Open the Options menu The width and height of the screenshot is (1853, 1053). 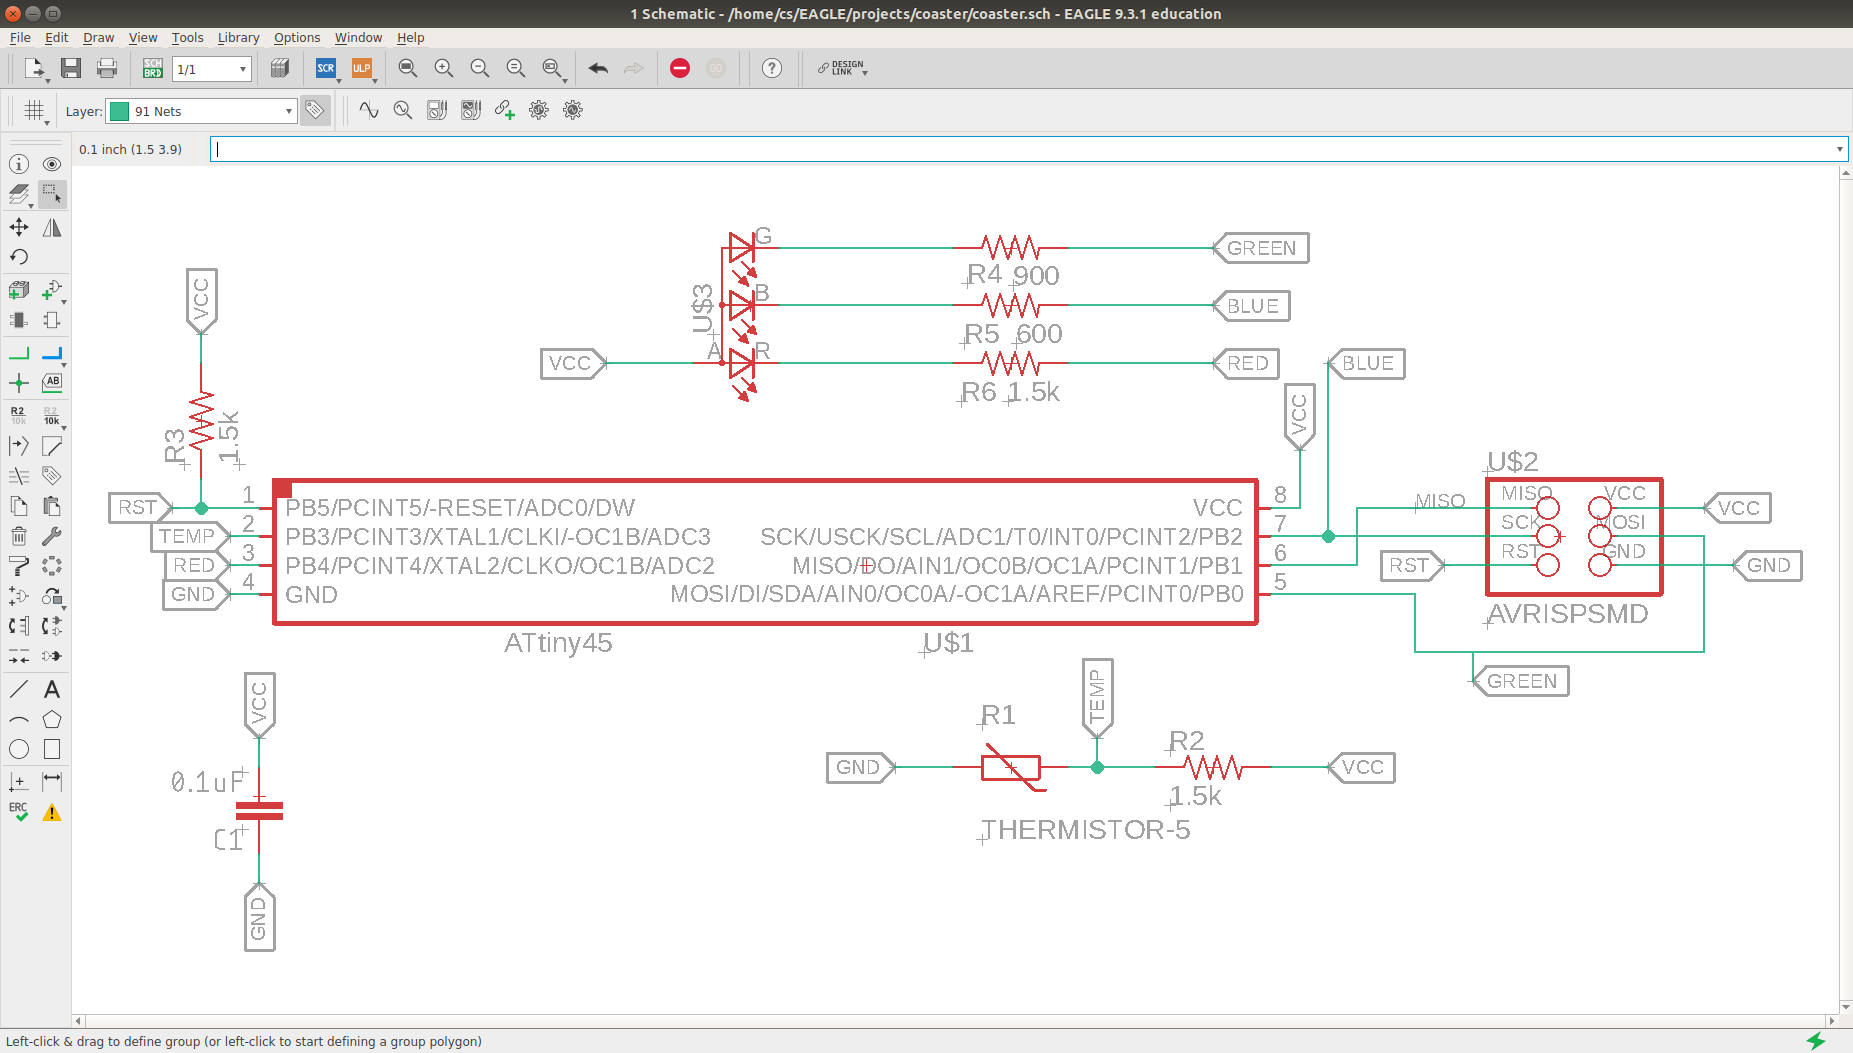[x=297, y=37]
